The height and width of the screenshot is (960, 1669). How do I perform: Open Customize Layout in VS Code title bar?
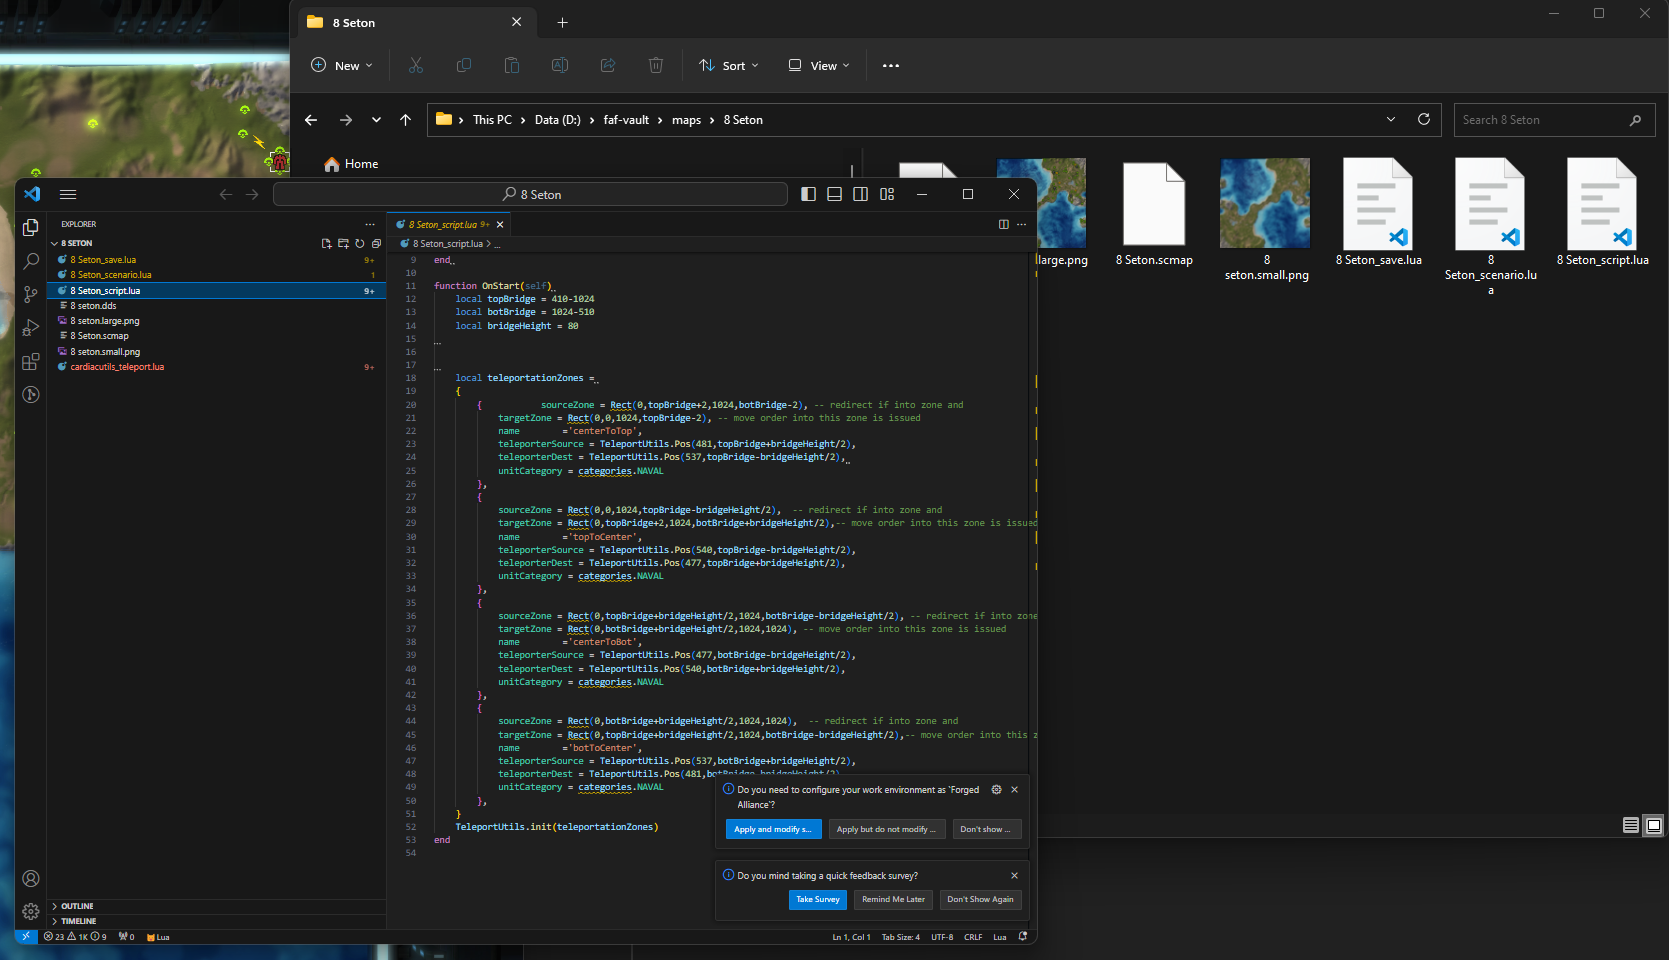pyautogui.click(x=887, y=194)
